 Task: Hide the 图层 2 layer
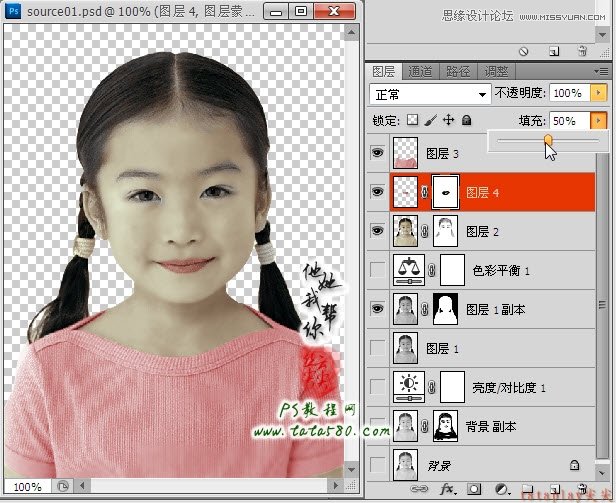(378, 231)
